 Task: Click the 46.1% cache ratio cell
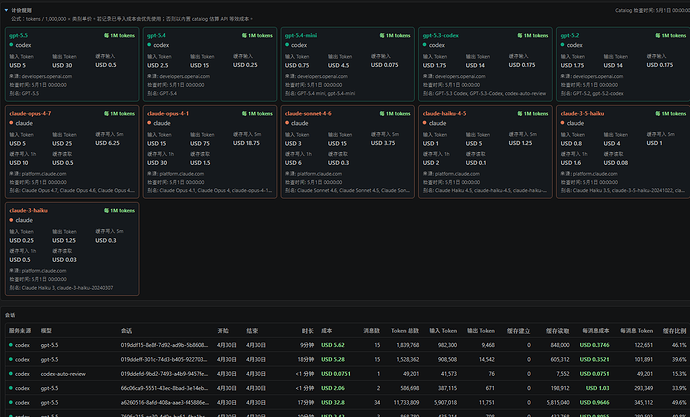[x=679, y=345]
